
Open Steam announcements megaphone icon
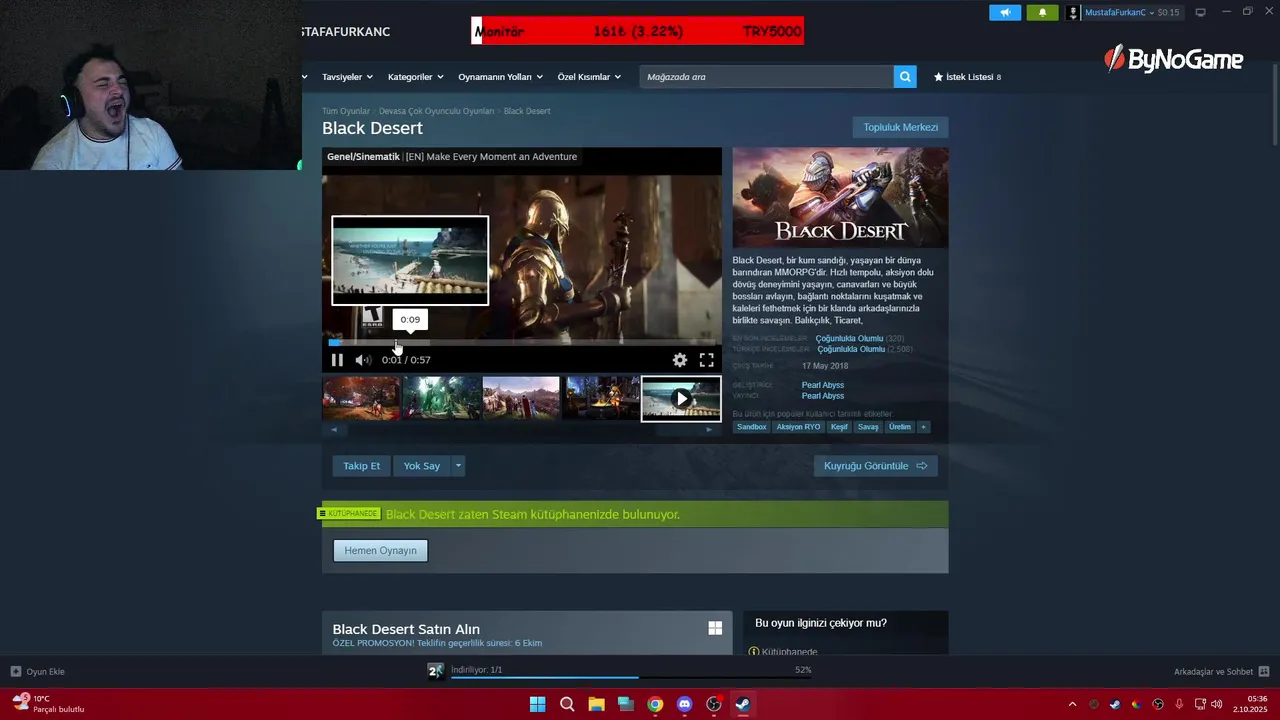pos(1005,13)
